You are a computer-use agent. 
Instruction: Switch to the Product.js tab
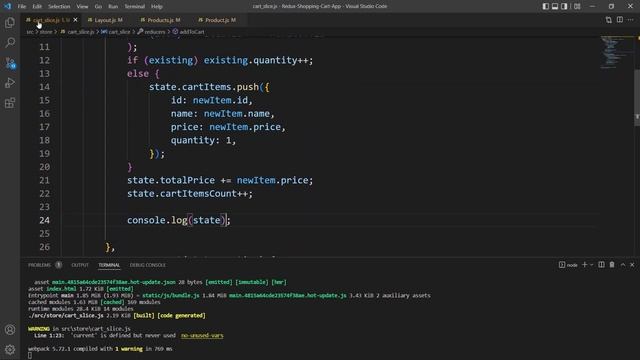[217, 20]
